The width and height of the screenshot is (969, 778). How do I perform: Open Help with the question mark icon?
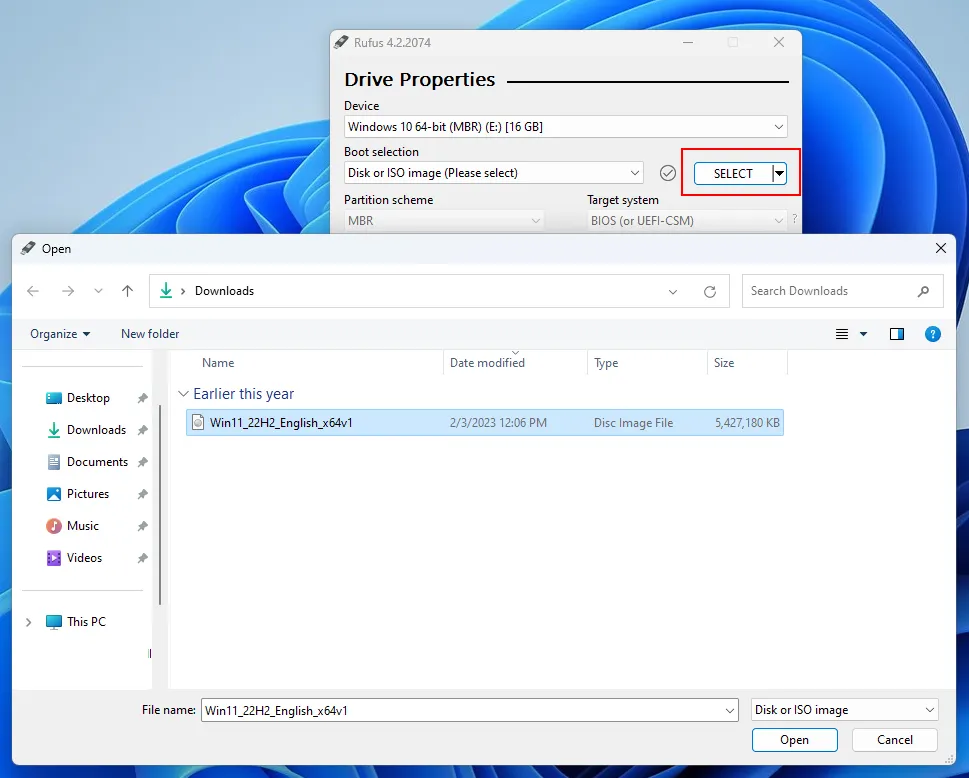click(x=933, y=334)
